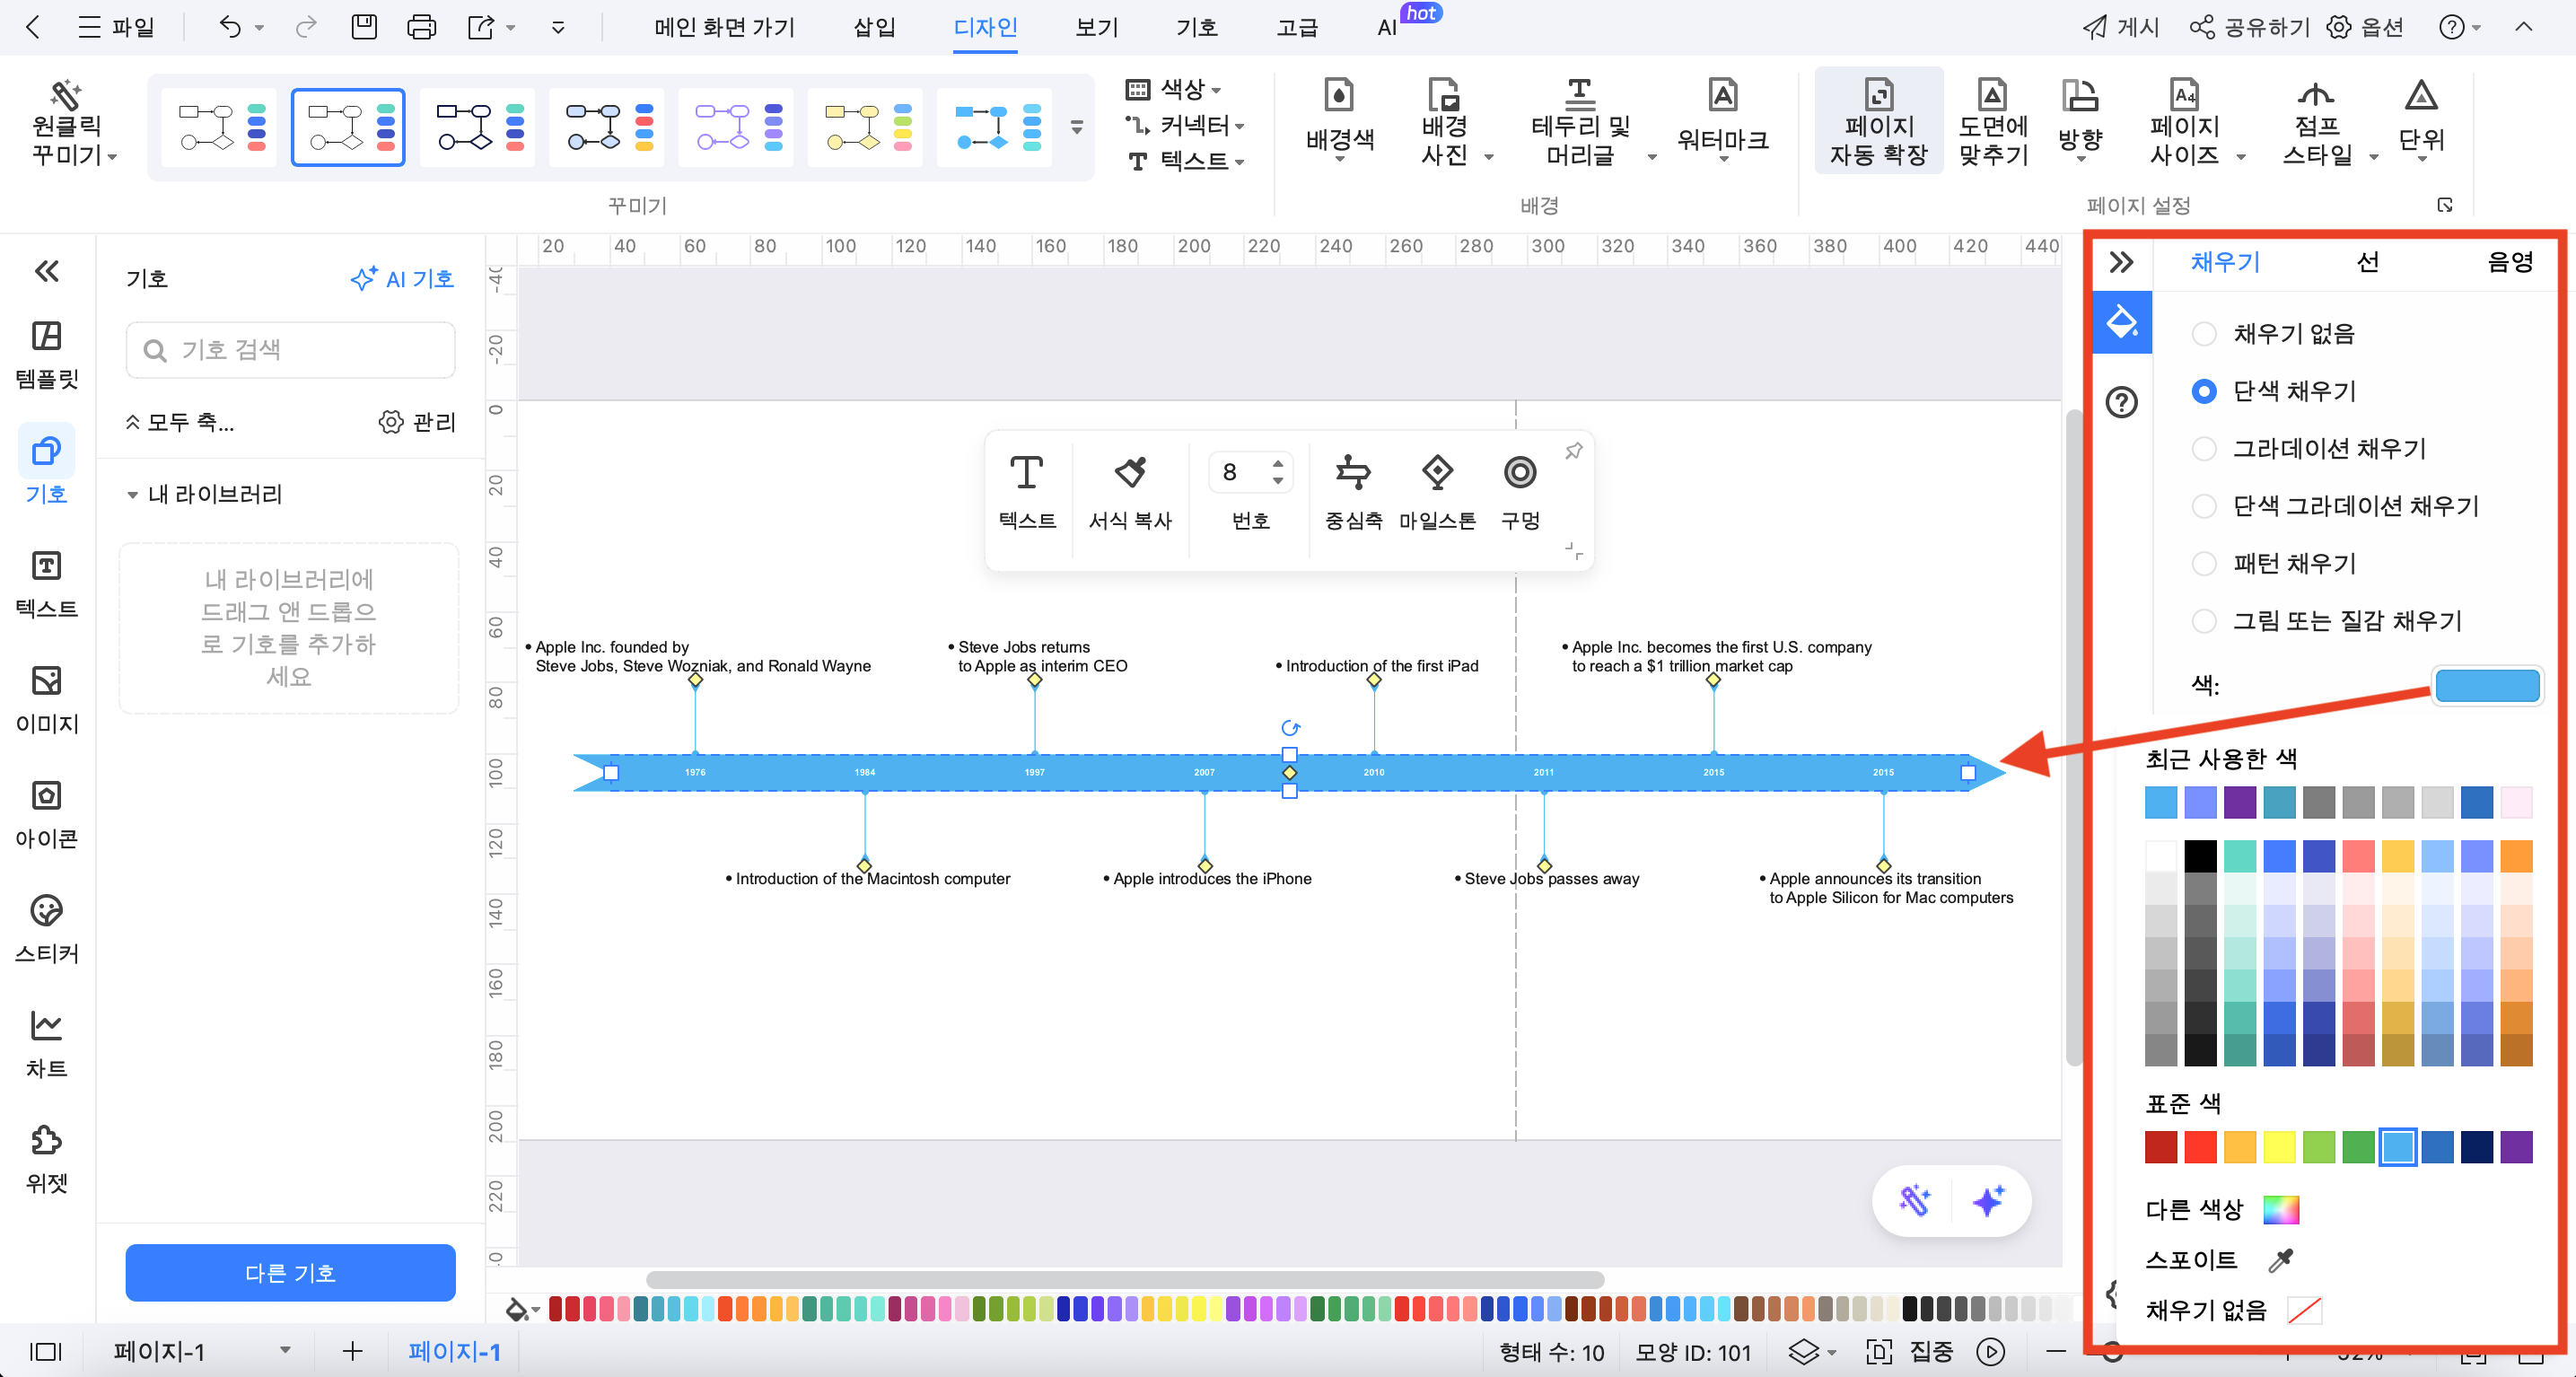
Task: Select 단색 채우기 radio option
Action: [x=2204, y=391]
